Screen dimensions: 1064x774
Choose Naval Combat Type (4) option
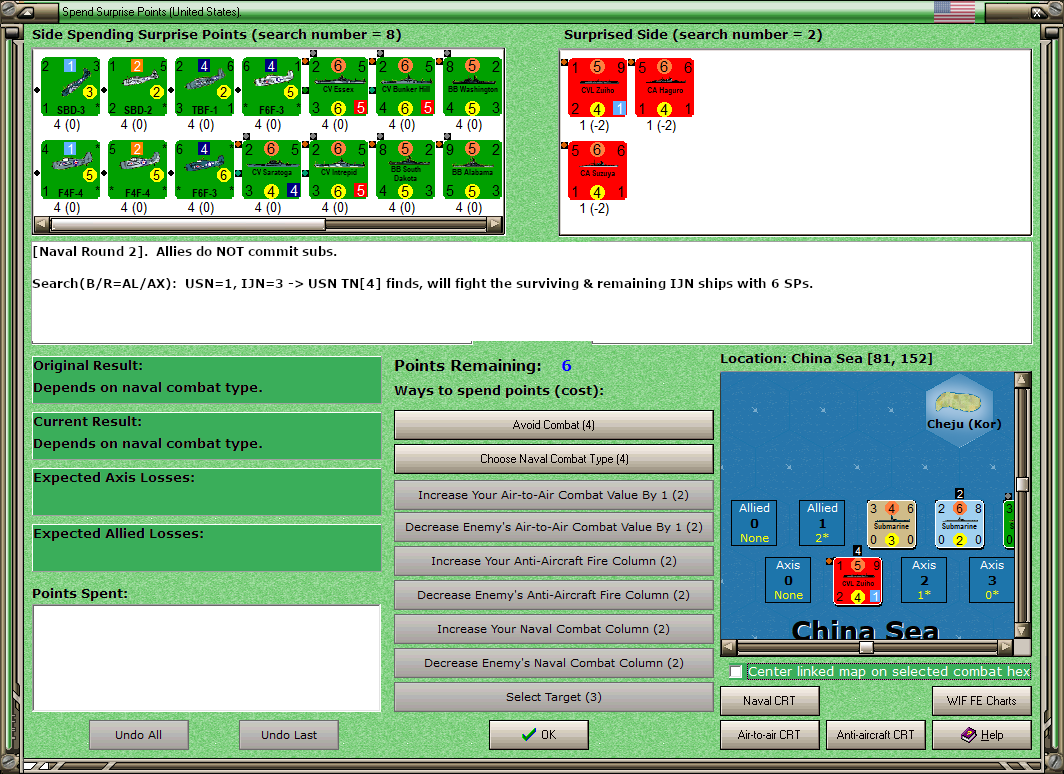coord(554,459)
